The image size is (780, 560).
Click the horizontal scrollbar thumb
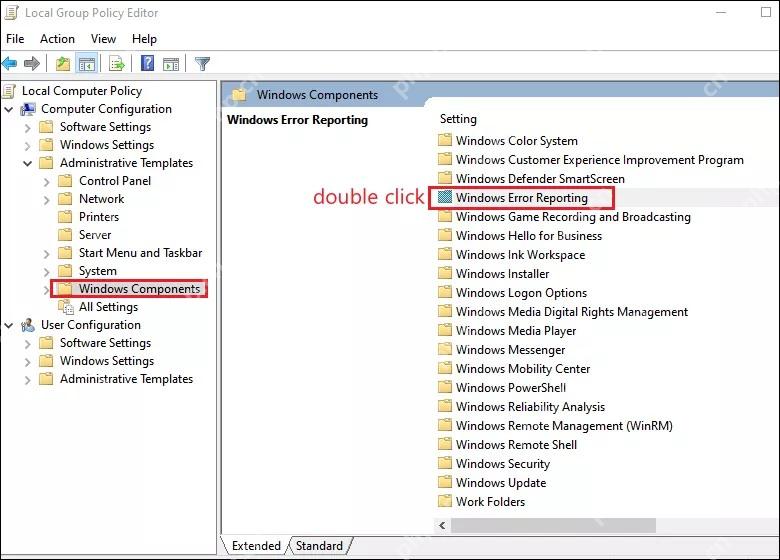553,525
